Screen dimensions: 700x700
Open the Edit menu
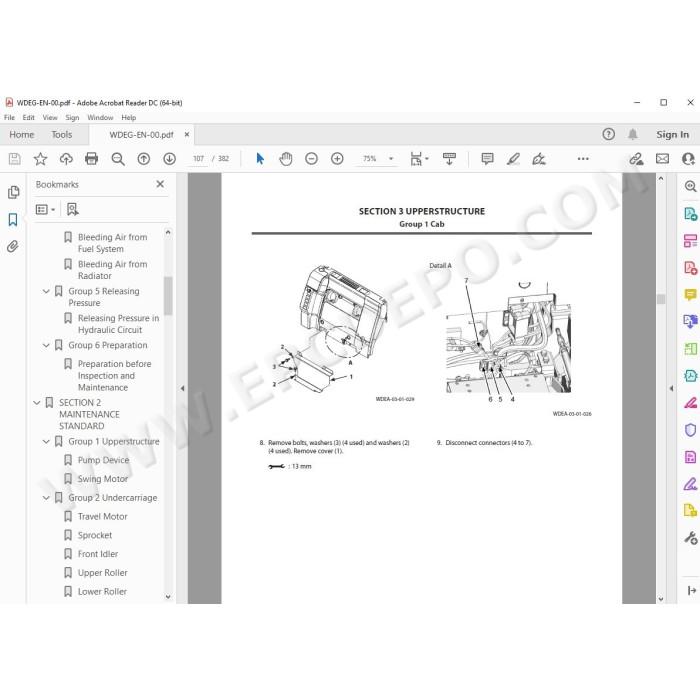click(x=29, y=117)
